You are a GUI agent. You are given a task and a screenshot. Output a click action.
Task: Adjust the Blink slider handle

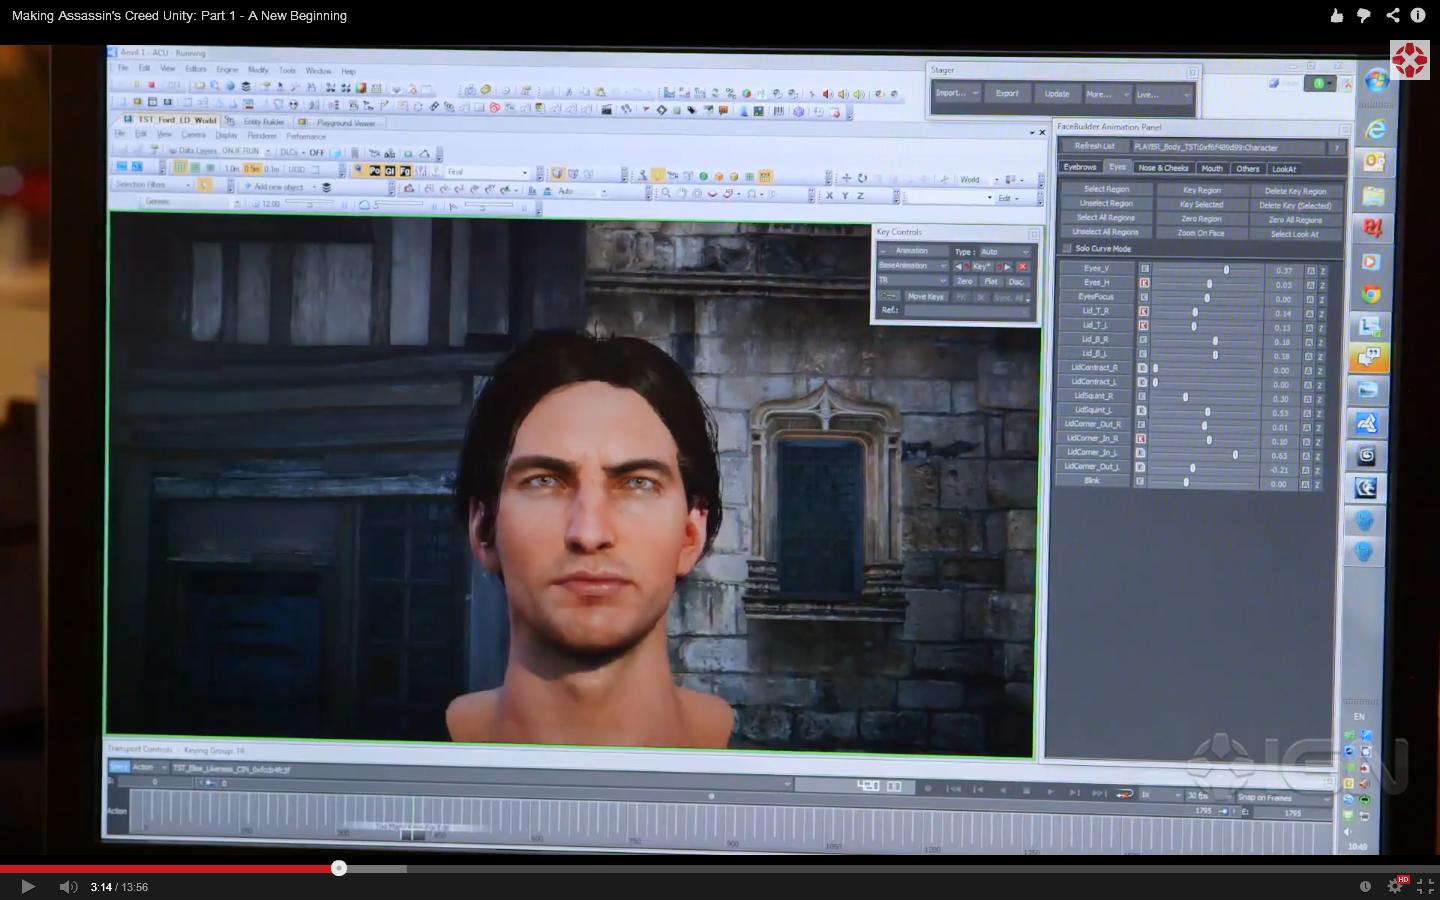click(1186, 483)
